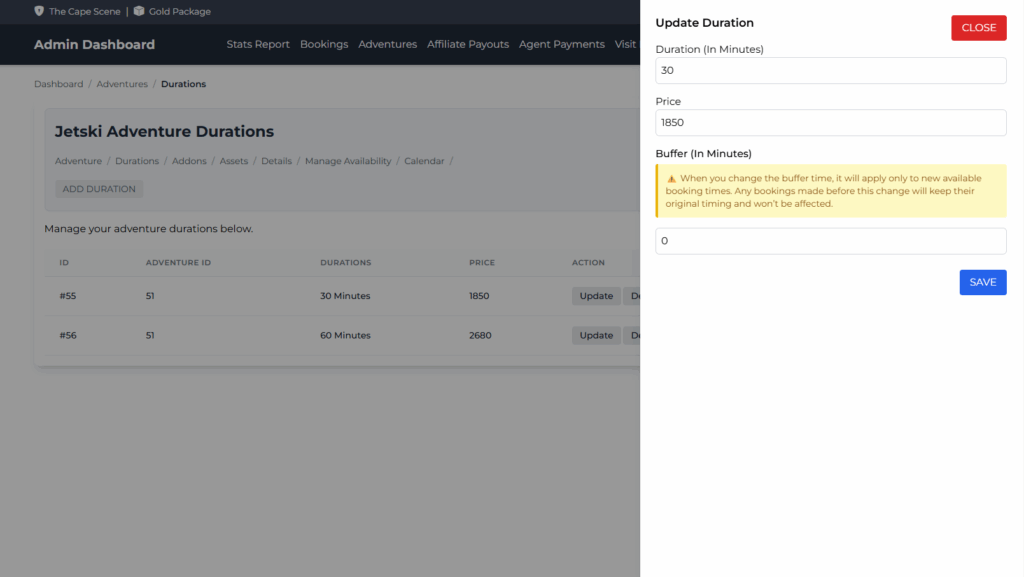The height and width of the screenshot is (577, 1024).
Task: Update the 60 Minutes duration row
Action: [596, 335]
